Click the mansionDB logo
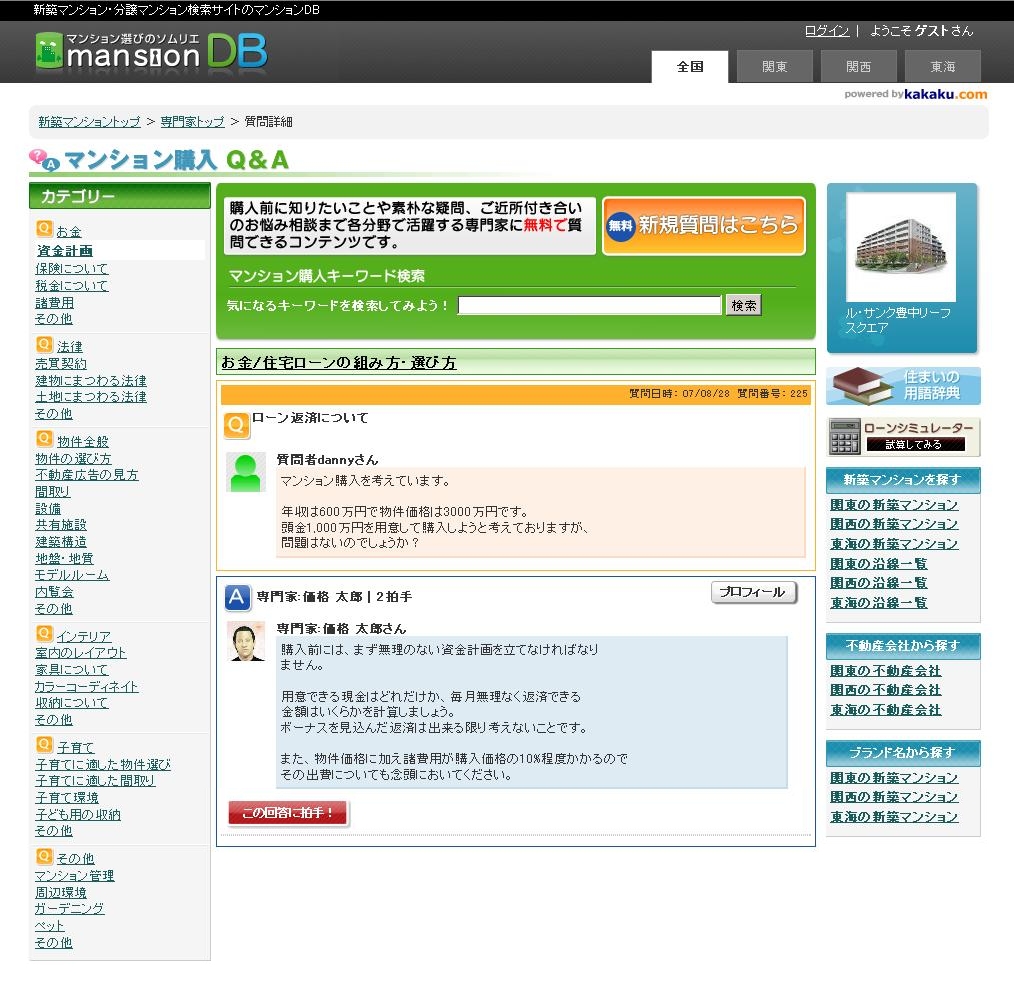Viewport: 1015px width, 983px height. (x=150, y=50)
